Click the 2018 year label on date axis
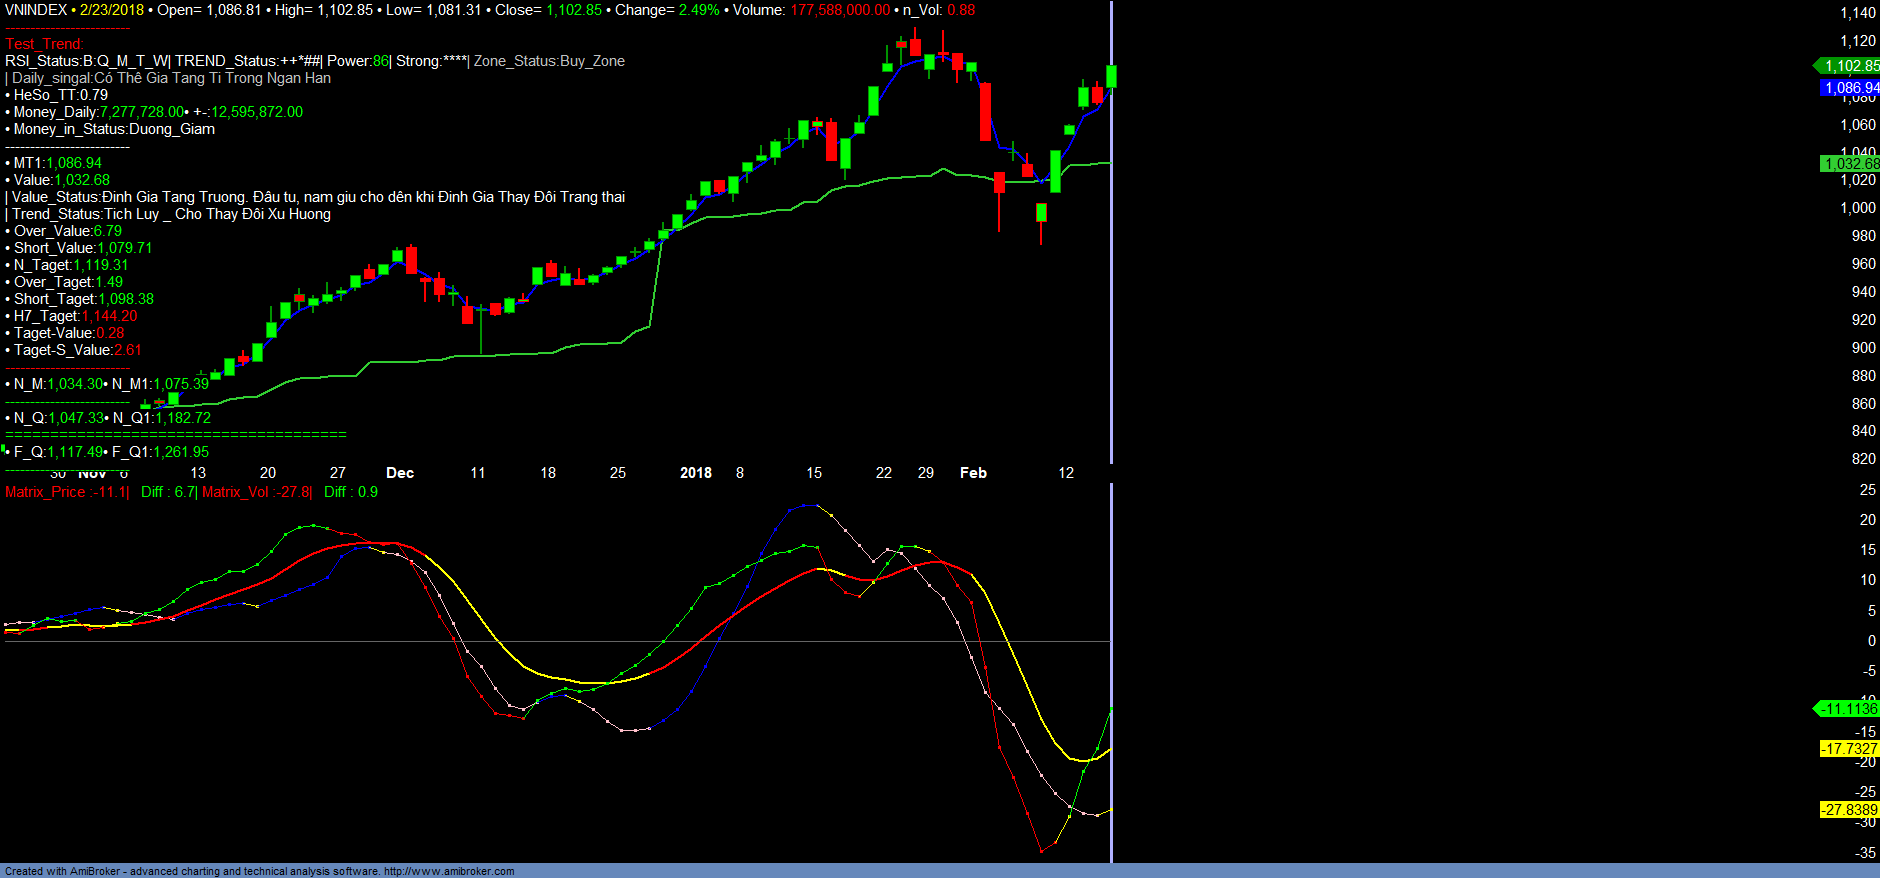This screenshot has width=1880, height=878. (696, 473)
